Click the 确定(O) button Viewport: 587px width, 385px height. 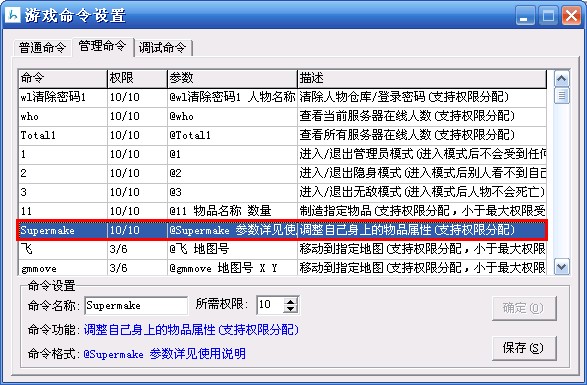click(524, 308)
